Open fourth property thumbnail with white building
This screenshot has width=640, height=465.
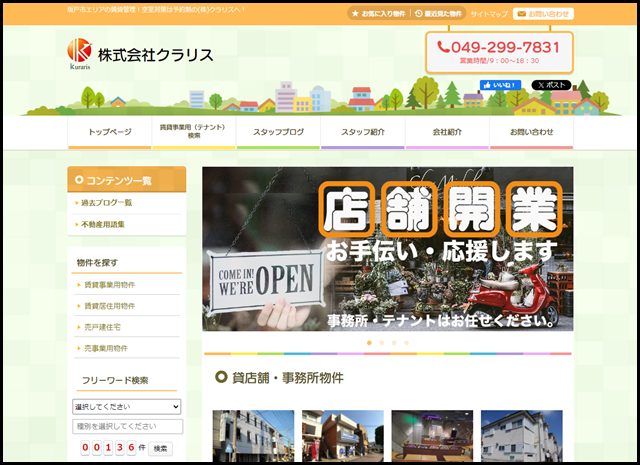click(522, 436)
